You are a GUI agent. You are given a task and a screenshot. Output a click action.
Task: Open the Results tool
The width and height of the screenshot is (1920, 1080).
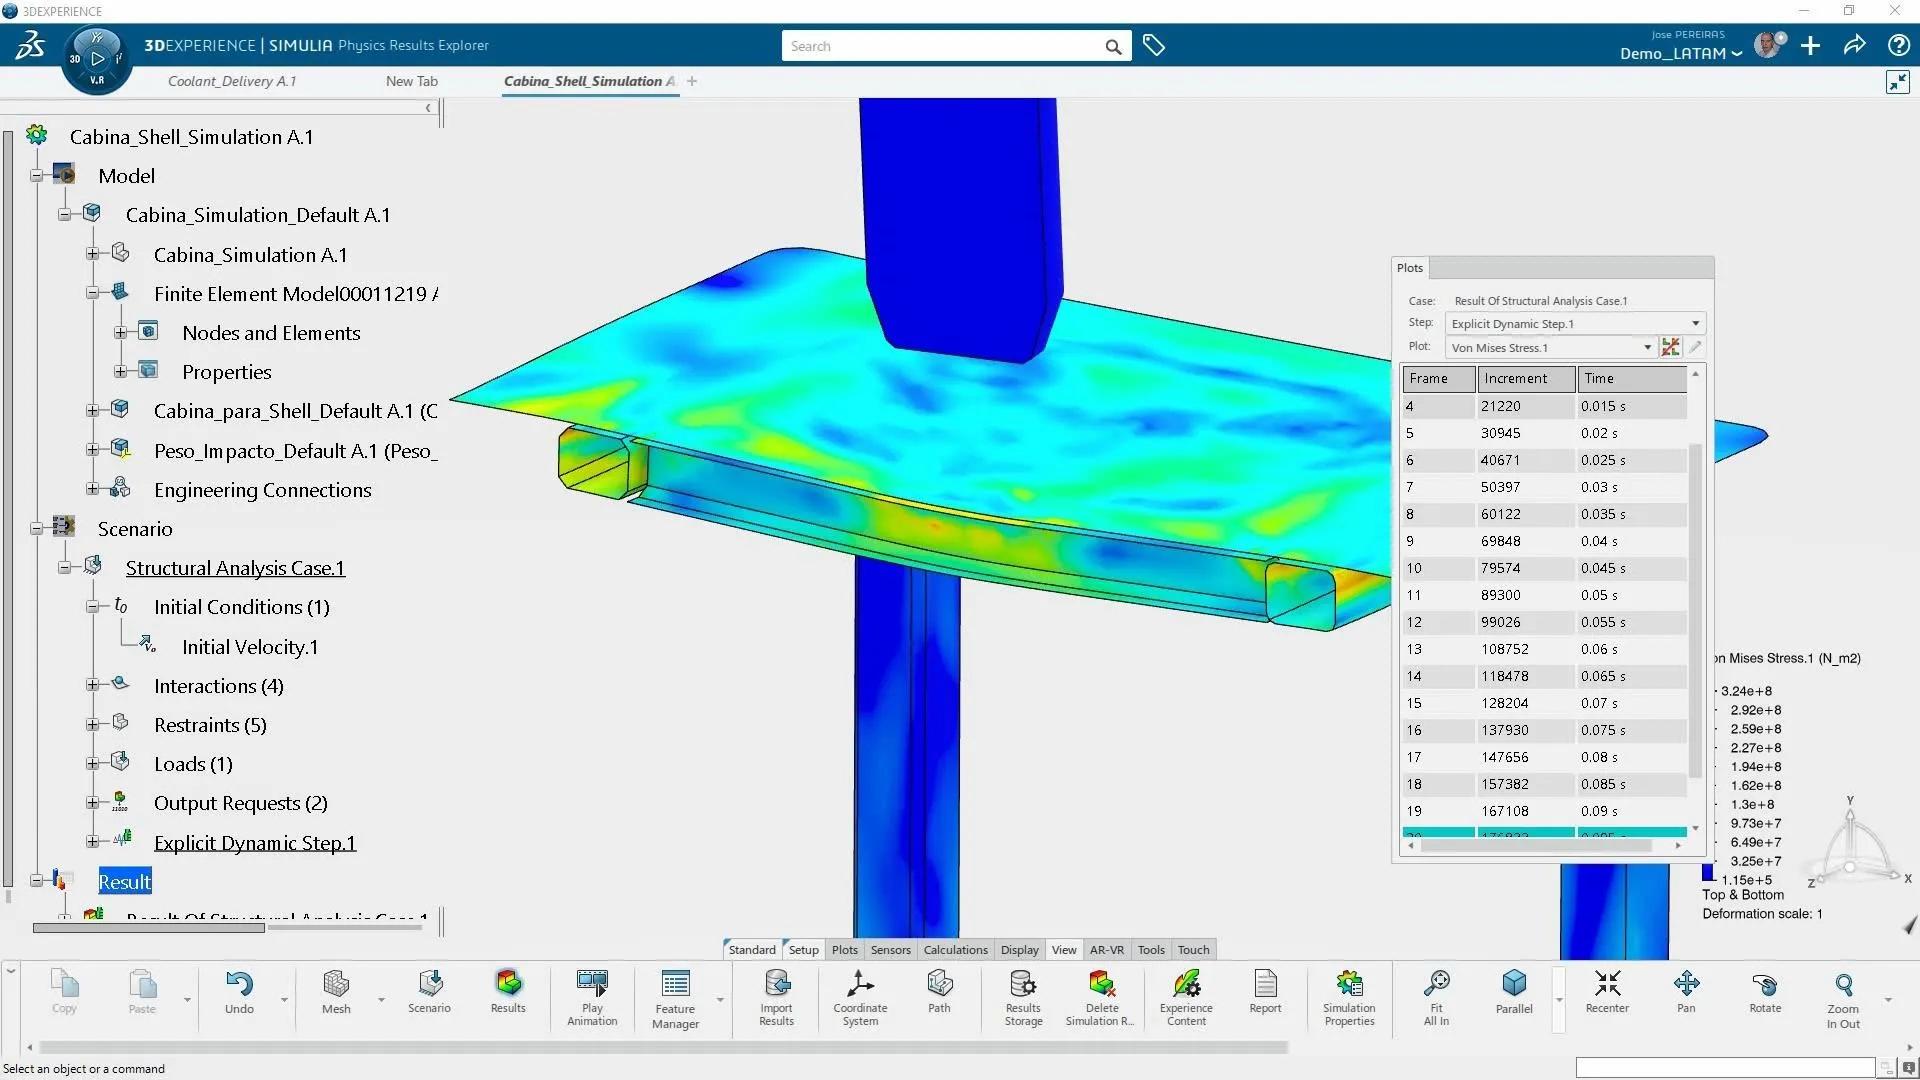[x=508, y=995]
